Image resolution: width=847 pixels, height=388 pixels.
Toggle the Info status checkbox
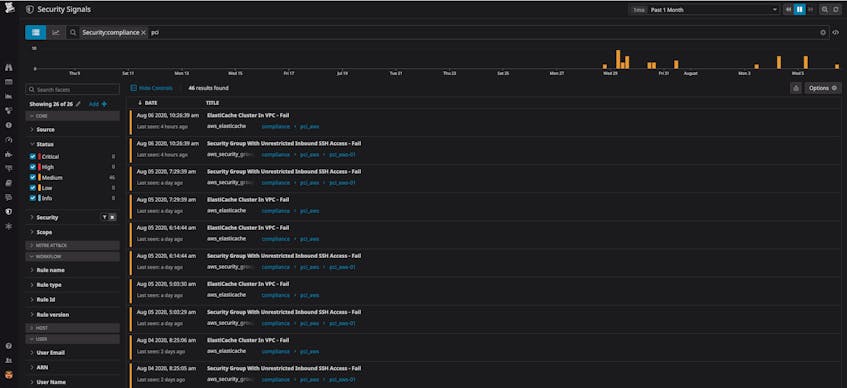33,198
